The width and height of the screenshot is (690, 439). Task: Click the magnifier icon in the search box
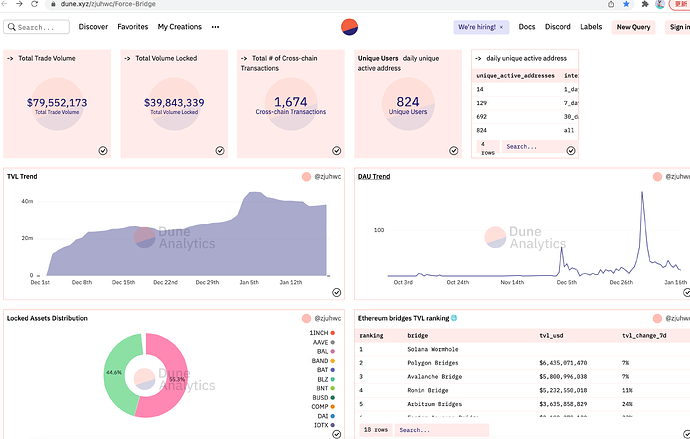(x=12, y=27)
